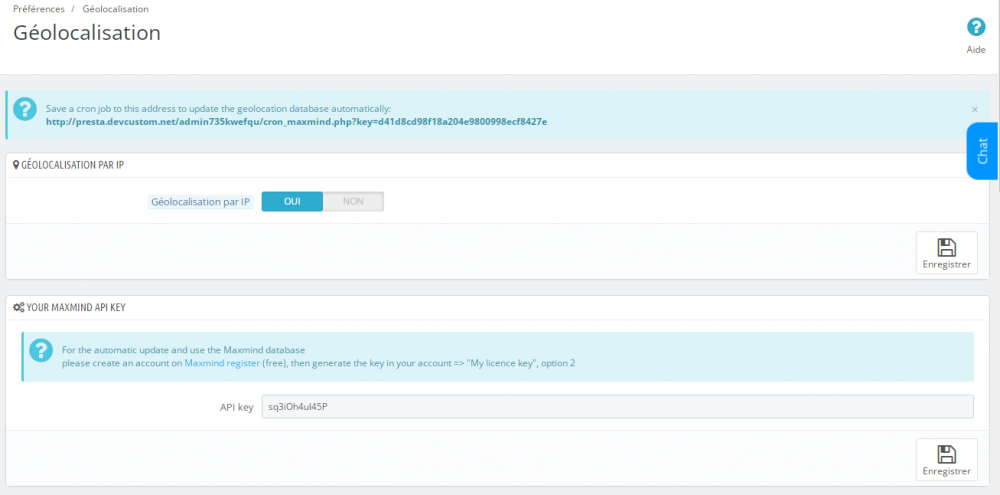Click the Géolocalisation par IP field label
1000x495 pixels.
click(200, 202)
